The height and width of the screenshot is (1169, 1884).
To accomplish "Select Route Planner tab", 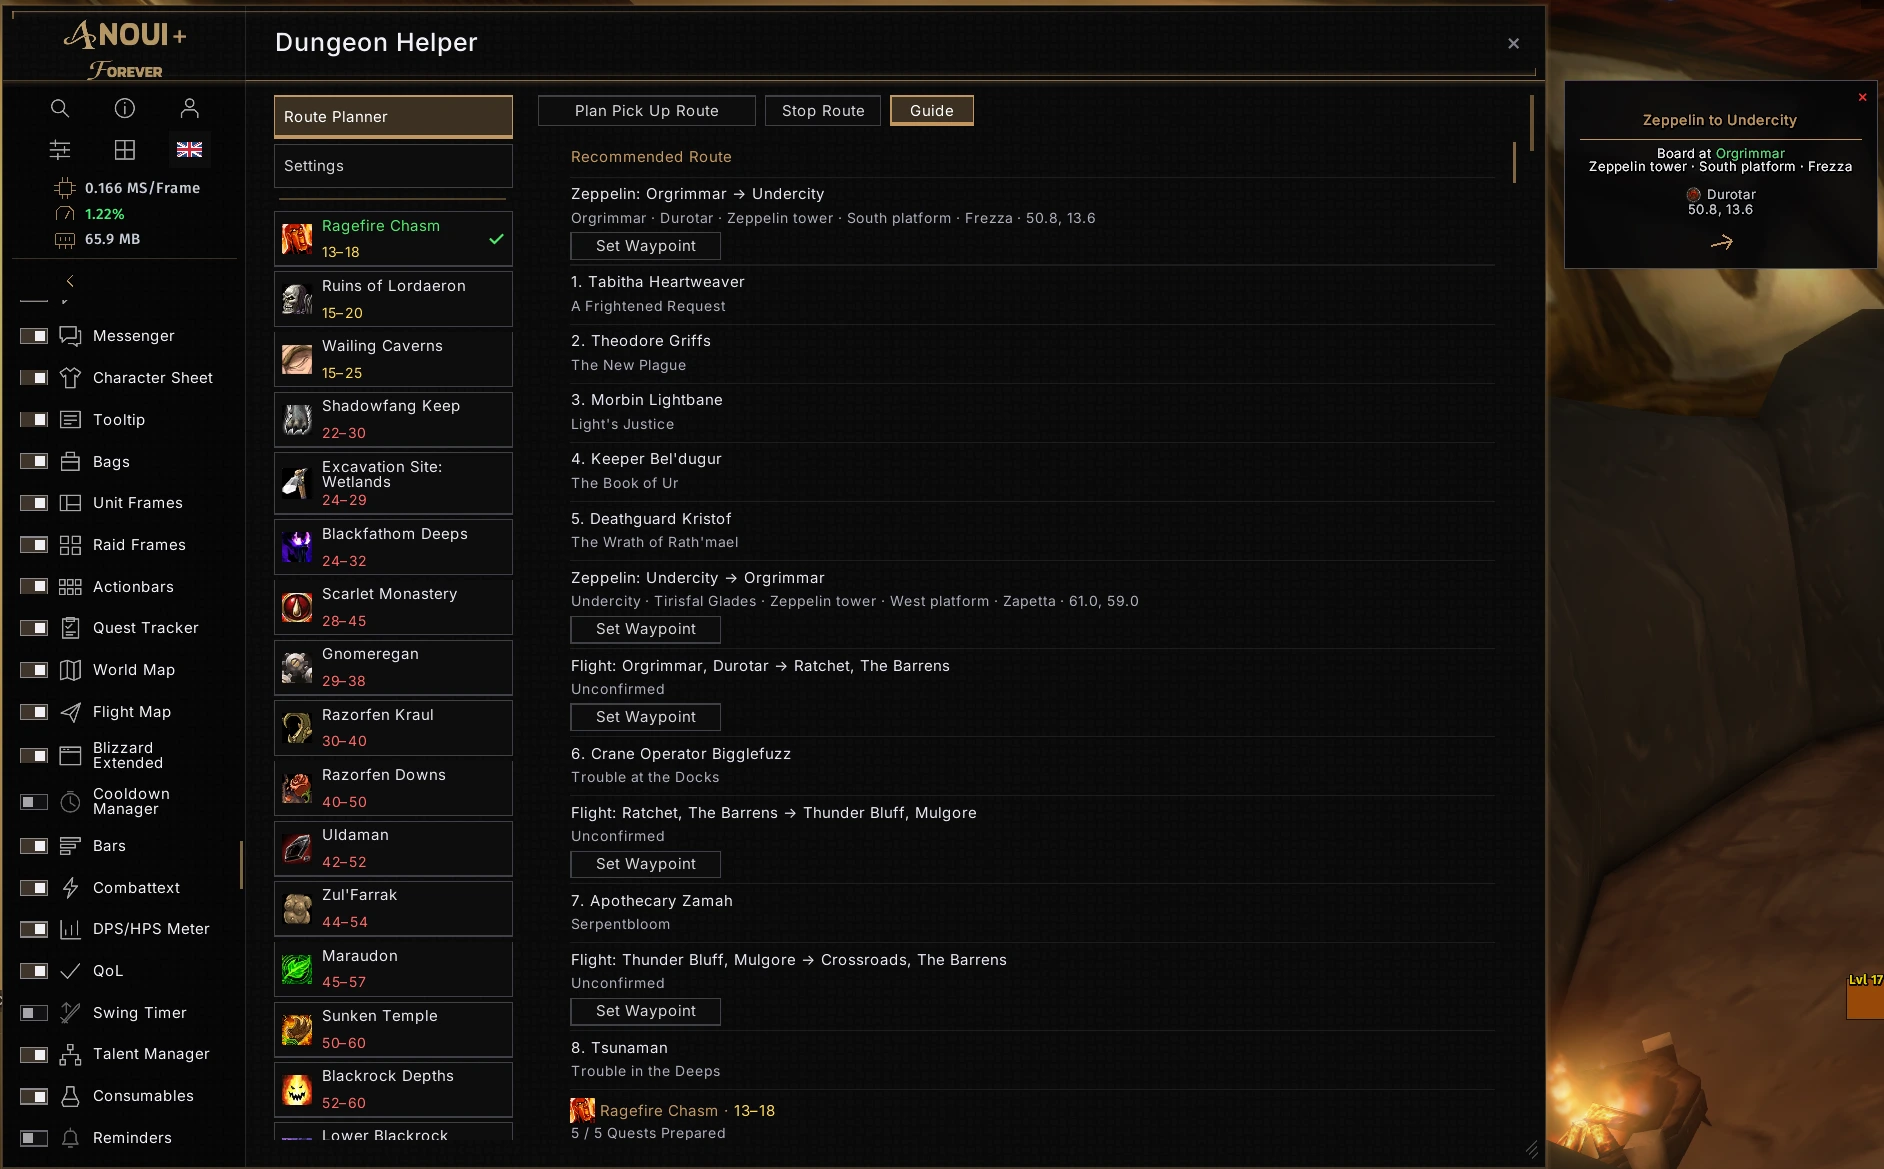I will coord(393,116).
